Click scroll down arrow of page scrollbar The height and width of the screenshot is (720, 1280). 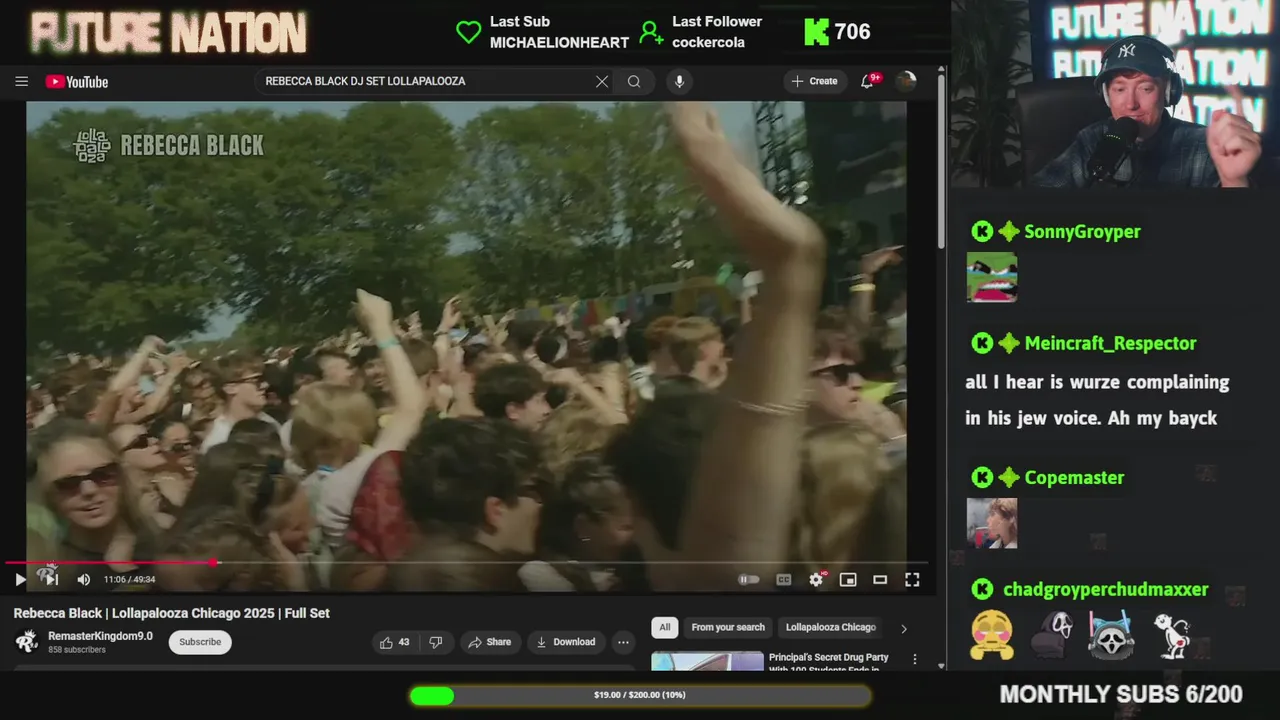(x=941, y=665)
